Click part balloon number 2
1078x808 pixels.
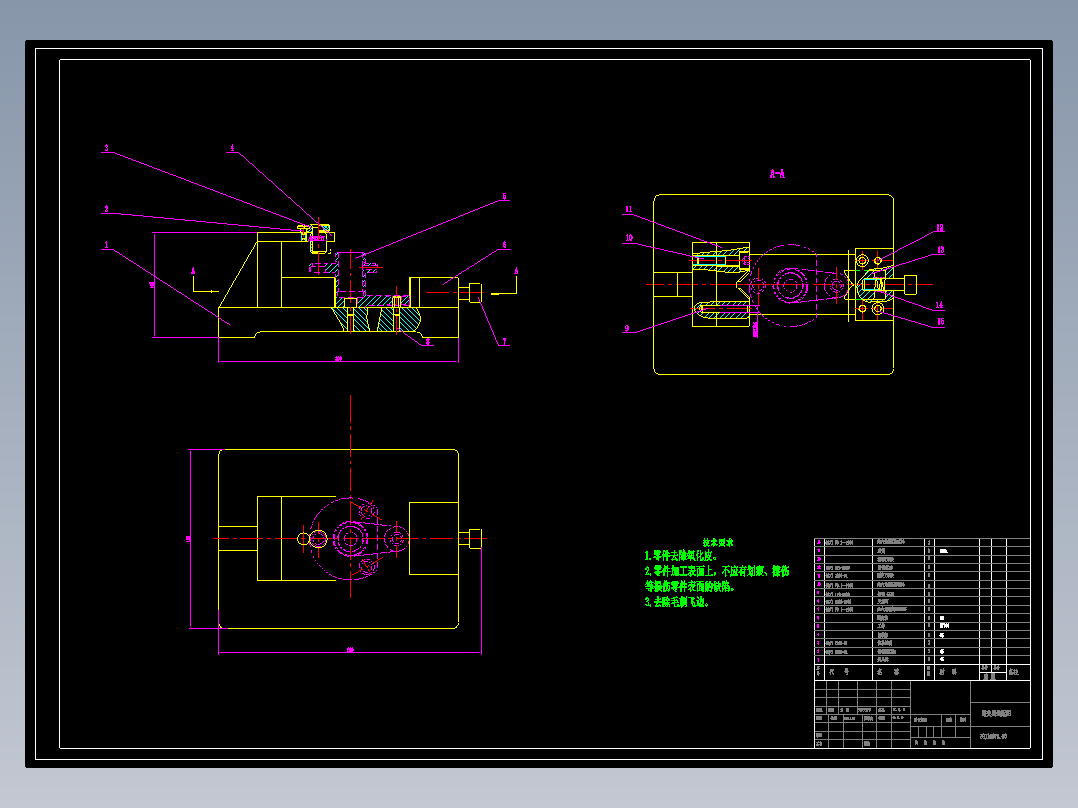tap(107, 208)
